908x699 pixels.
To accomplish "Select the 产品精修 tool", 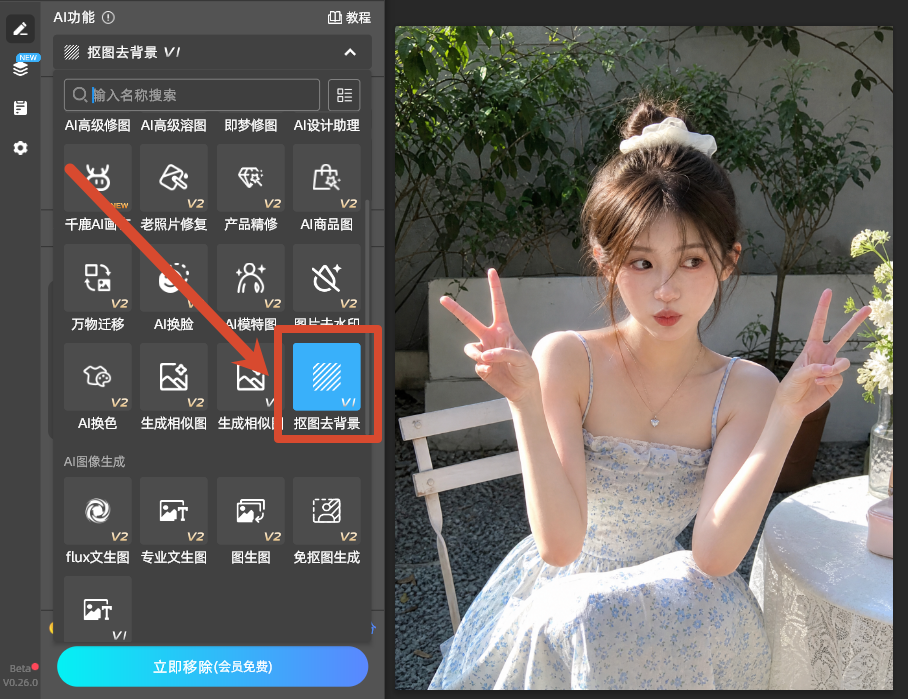I will point(251,189).
